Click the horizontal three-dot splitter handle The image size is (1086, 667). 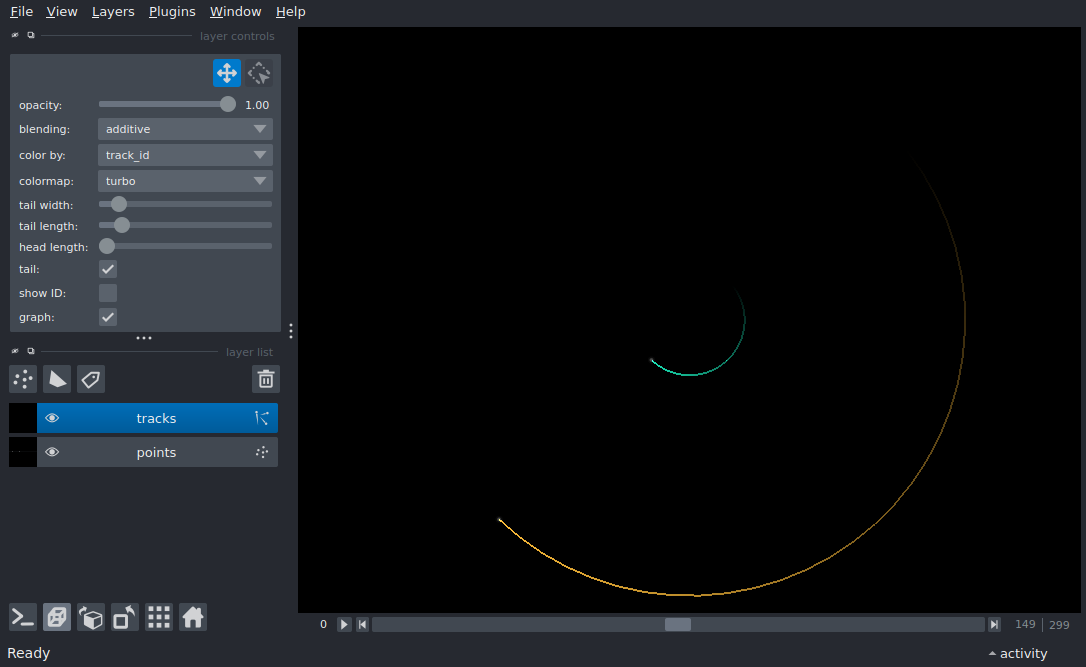click(x=144, y=338)
